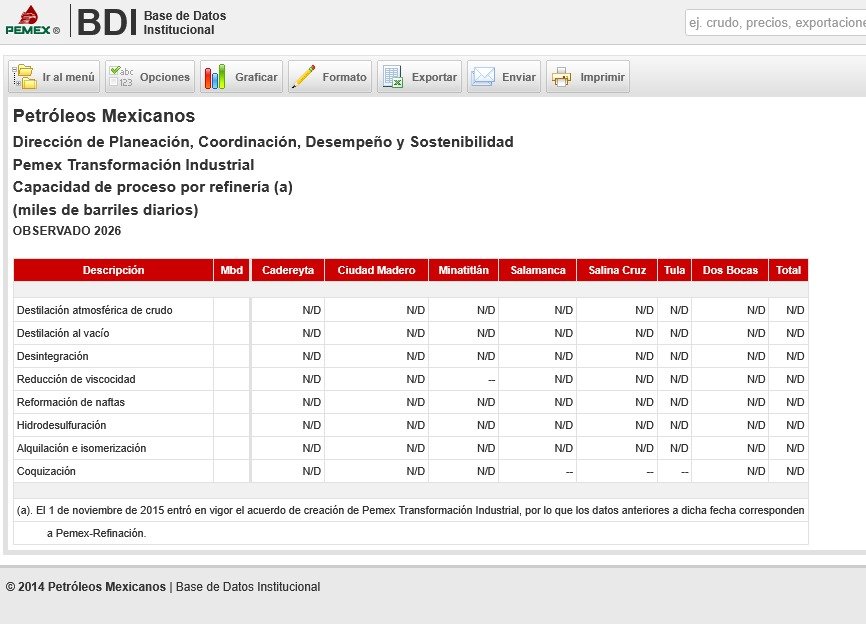Select the Hidrodesulfuración row label
The height and width of the screenshot is (624, 866).
pyautogui.click(x=61, y=425)
